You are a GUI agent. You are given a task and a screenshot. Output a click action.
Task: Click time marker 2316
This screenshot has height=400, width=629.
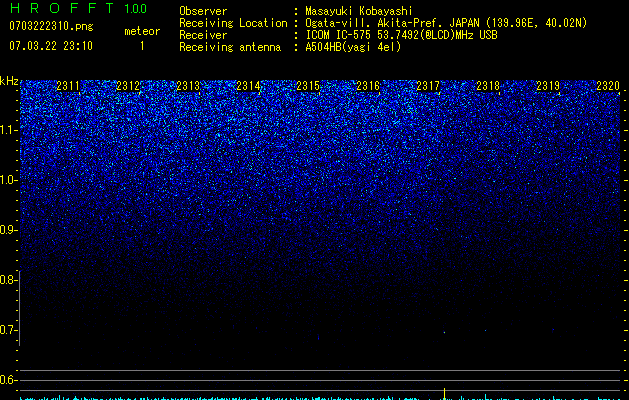[368, 86]
